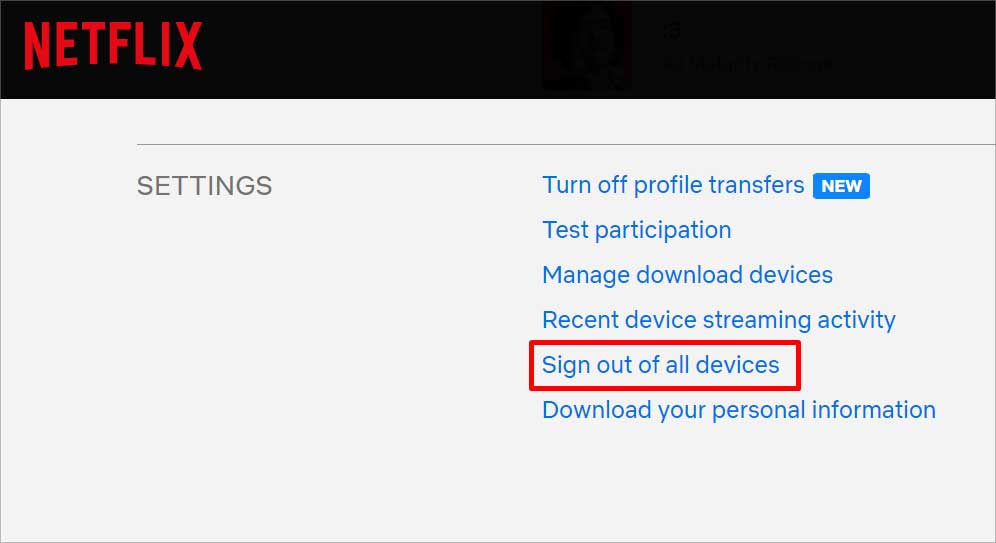View Recent device streaming activity
996x543 pixels.
719,320
